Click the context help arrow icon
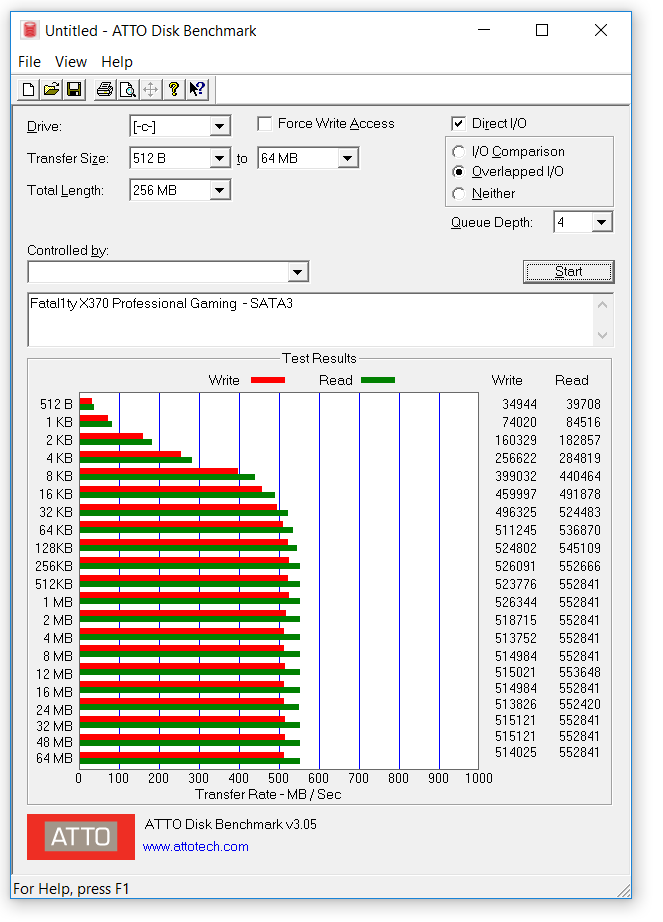Viewport: 663px width, 922px height. 197,89
